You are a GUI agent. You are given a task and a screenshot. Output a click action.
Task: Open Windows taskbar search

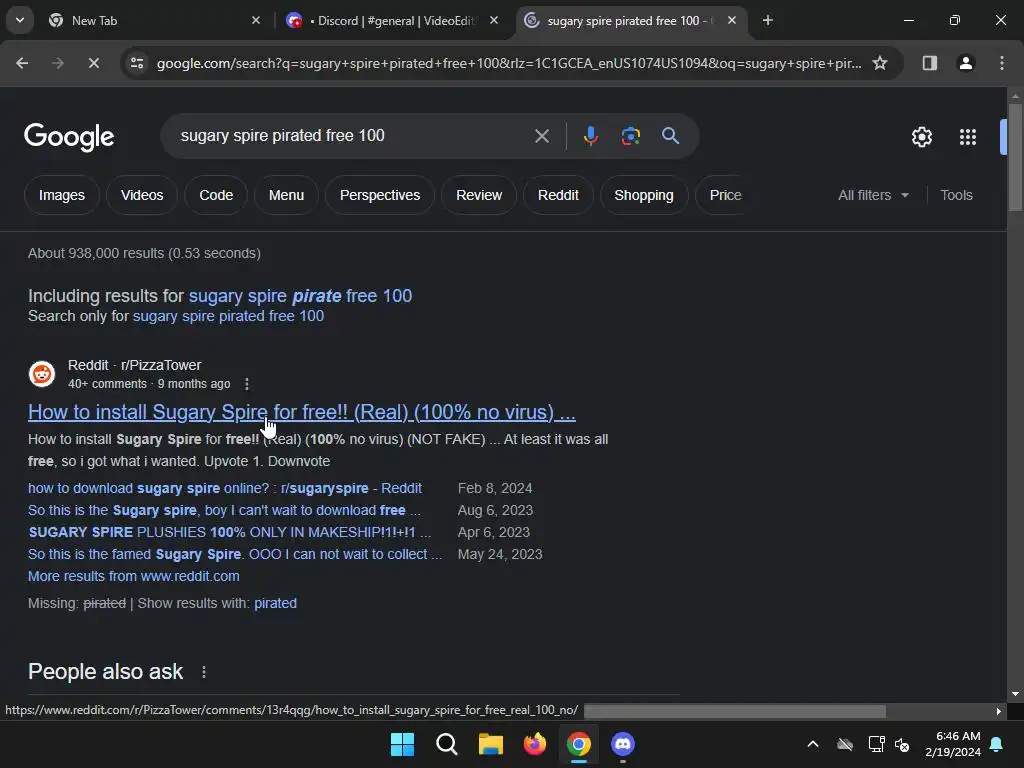[x=447, y=744]
